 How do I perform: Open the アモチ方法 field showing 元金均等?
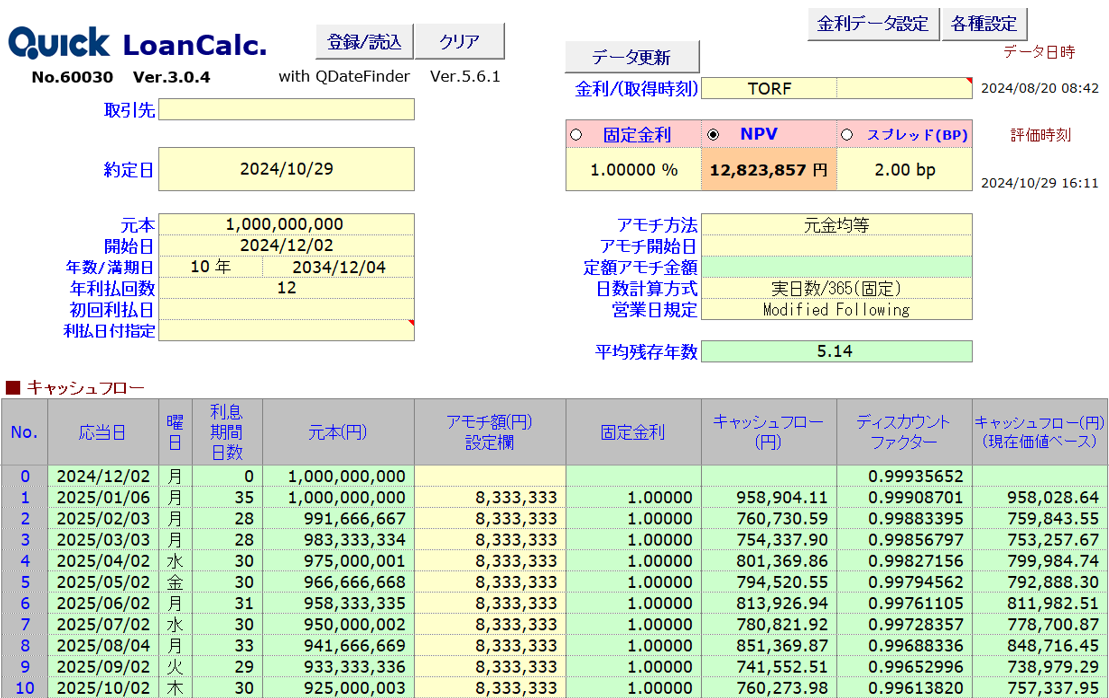click(836, 225)
